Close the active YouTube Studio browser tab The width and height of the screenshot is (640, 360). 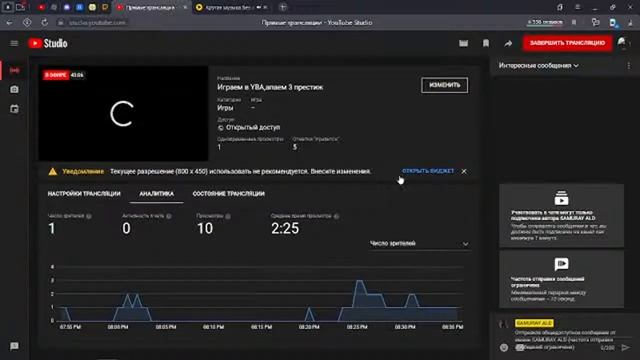[x=185, y=7]
